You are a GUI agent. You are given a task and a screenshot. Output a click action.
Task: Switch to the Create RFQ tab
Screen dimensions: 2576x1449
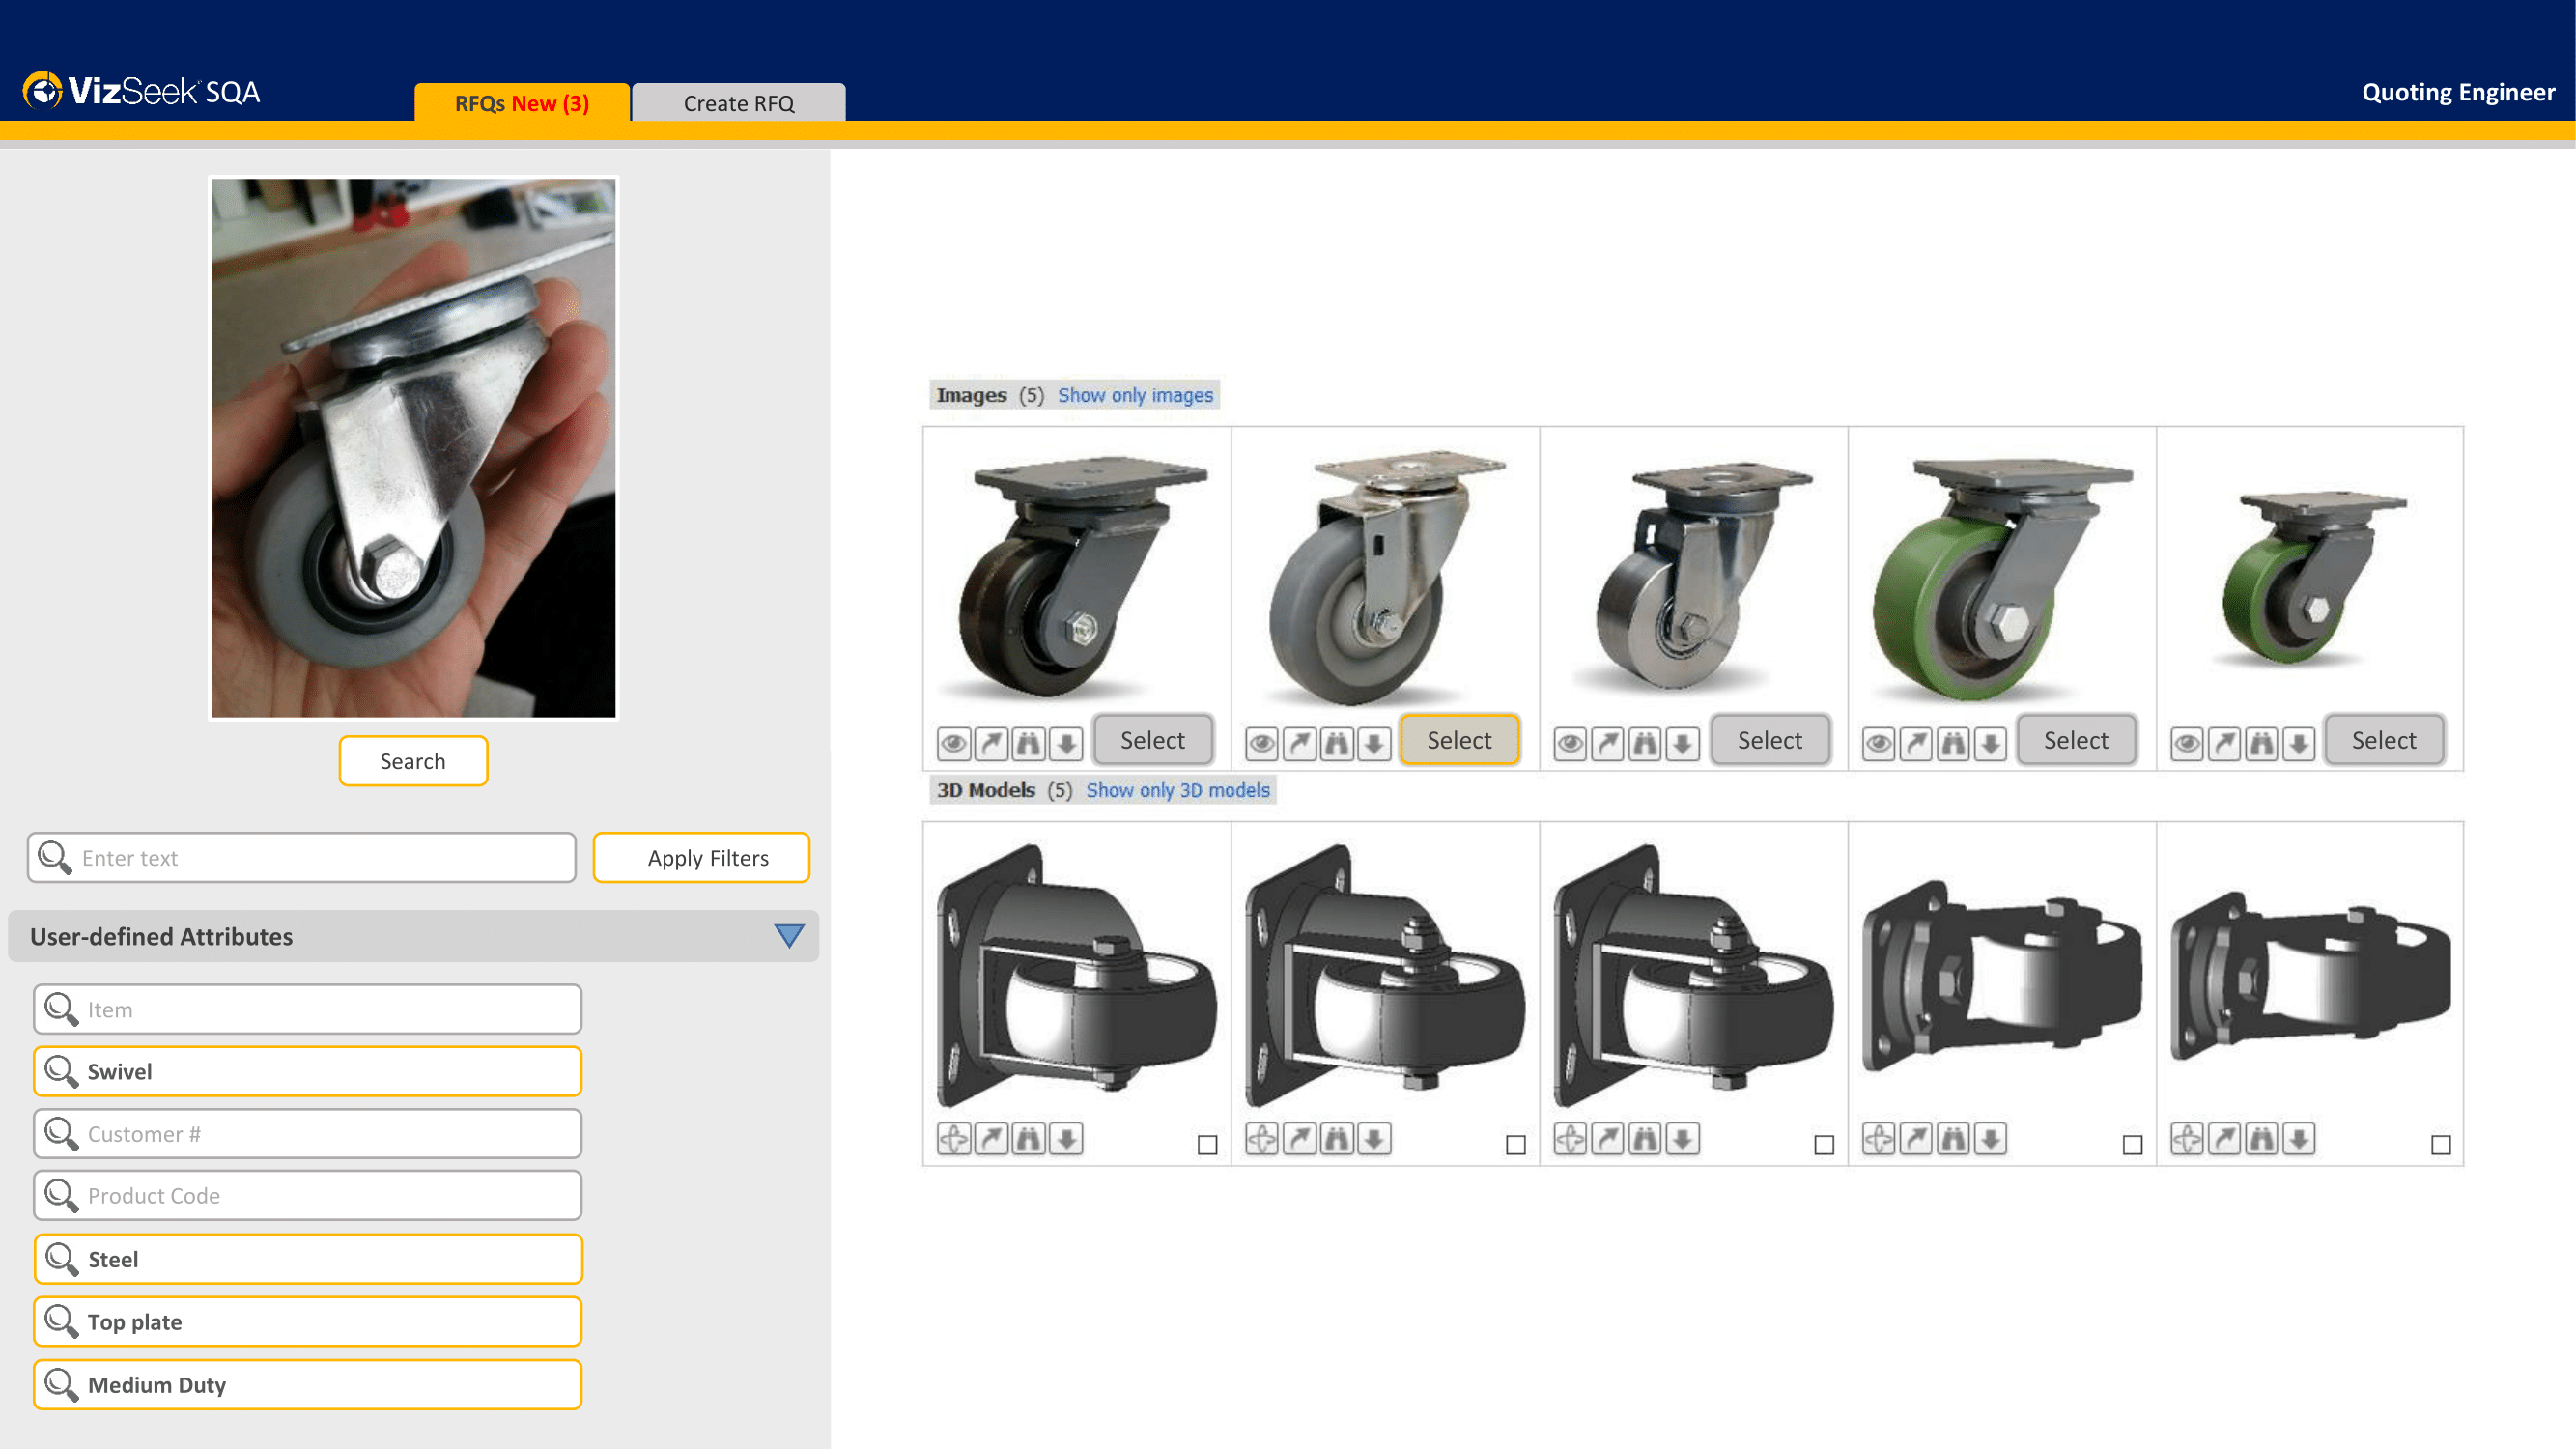pos(739,102)
